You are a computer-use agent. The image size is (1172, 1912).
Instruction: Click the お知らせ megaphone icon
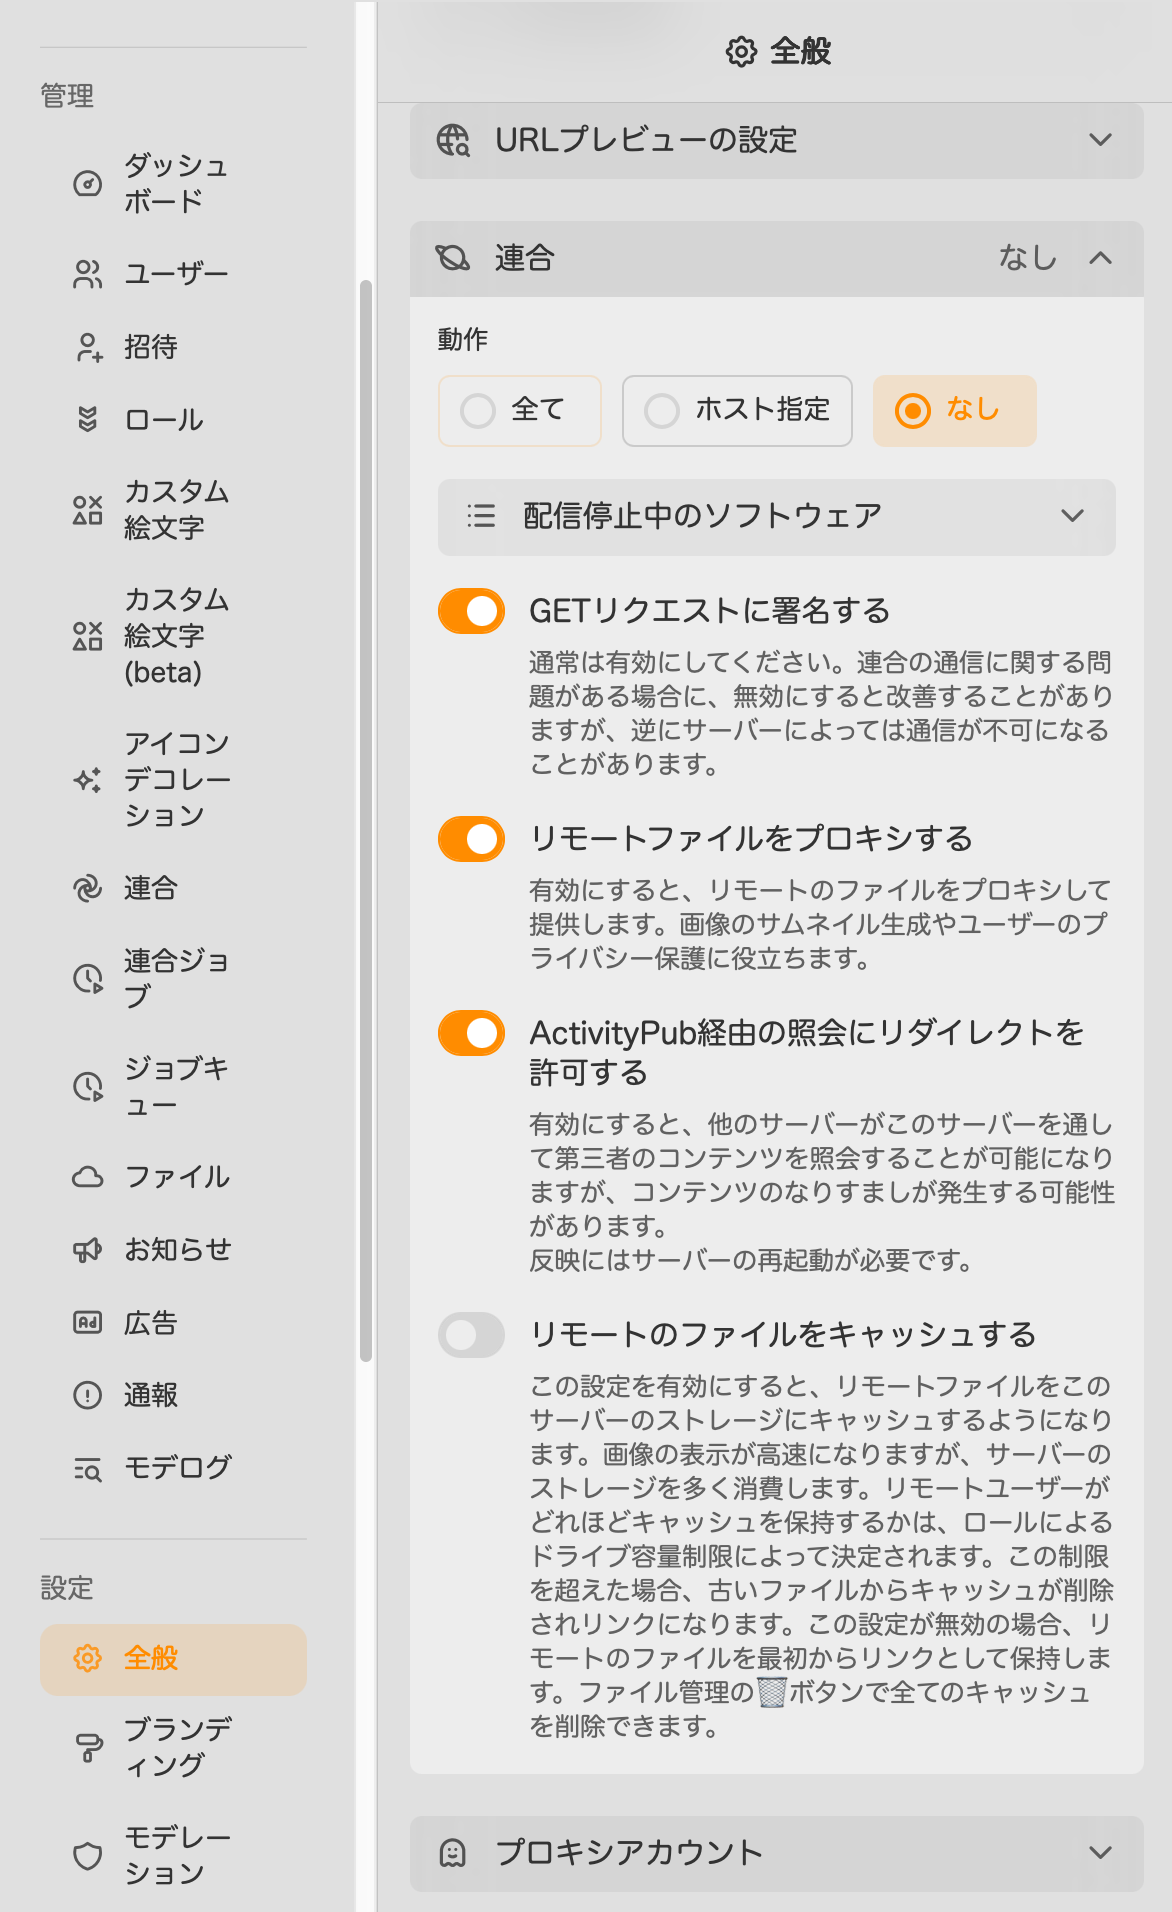(88, 1250)
